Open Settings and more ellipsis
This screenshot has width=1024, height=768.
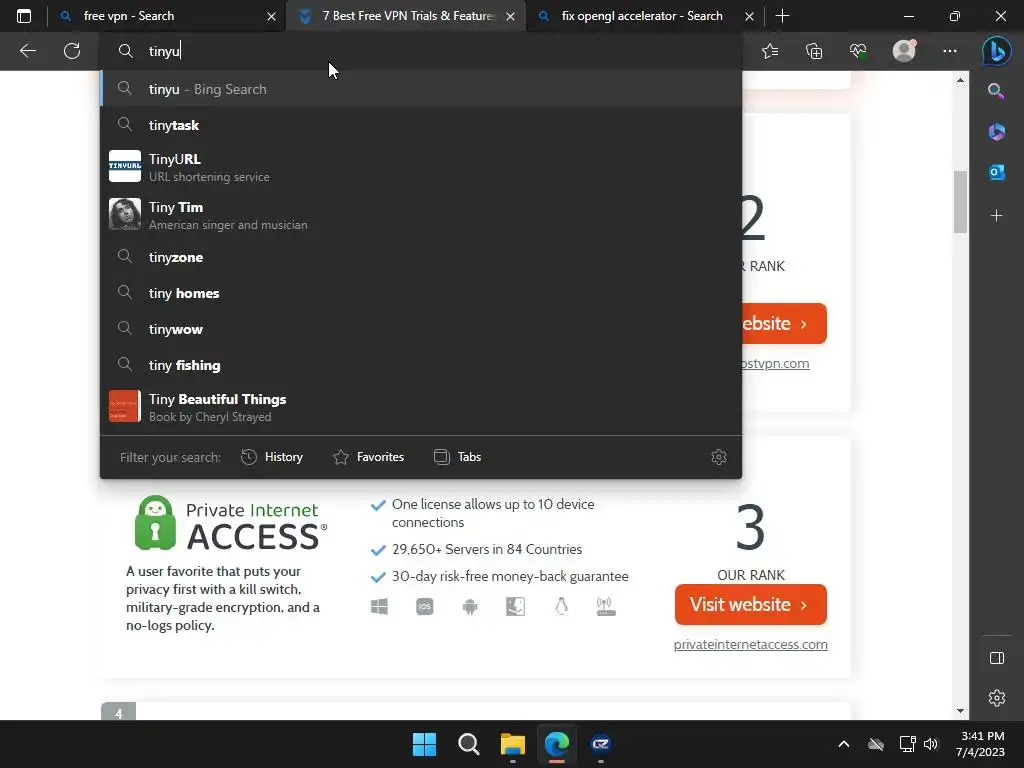tap(950, 51)
